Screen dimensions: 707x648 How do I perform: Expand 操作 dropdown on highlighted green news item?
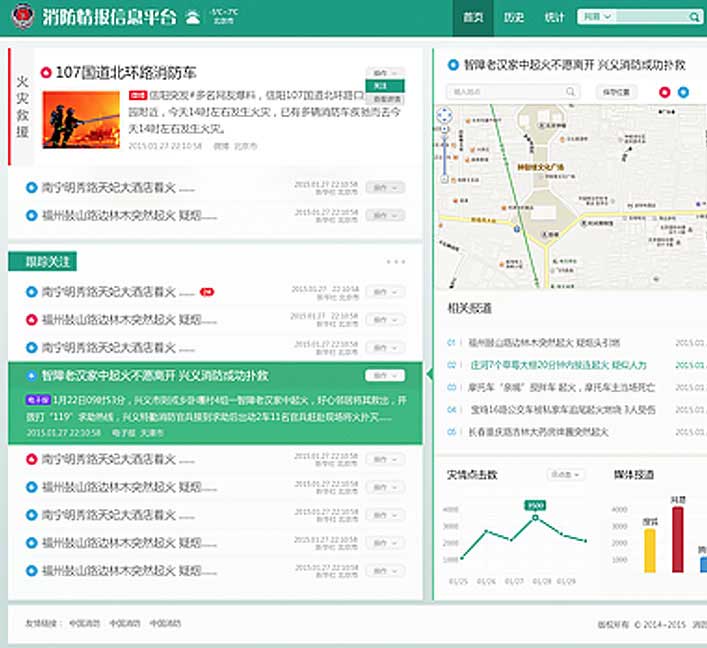pos(385,376)
